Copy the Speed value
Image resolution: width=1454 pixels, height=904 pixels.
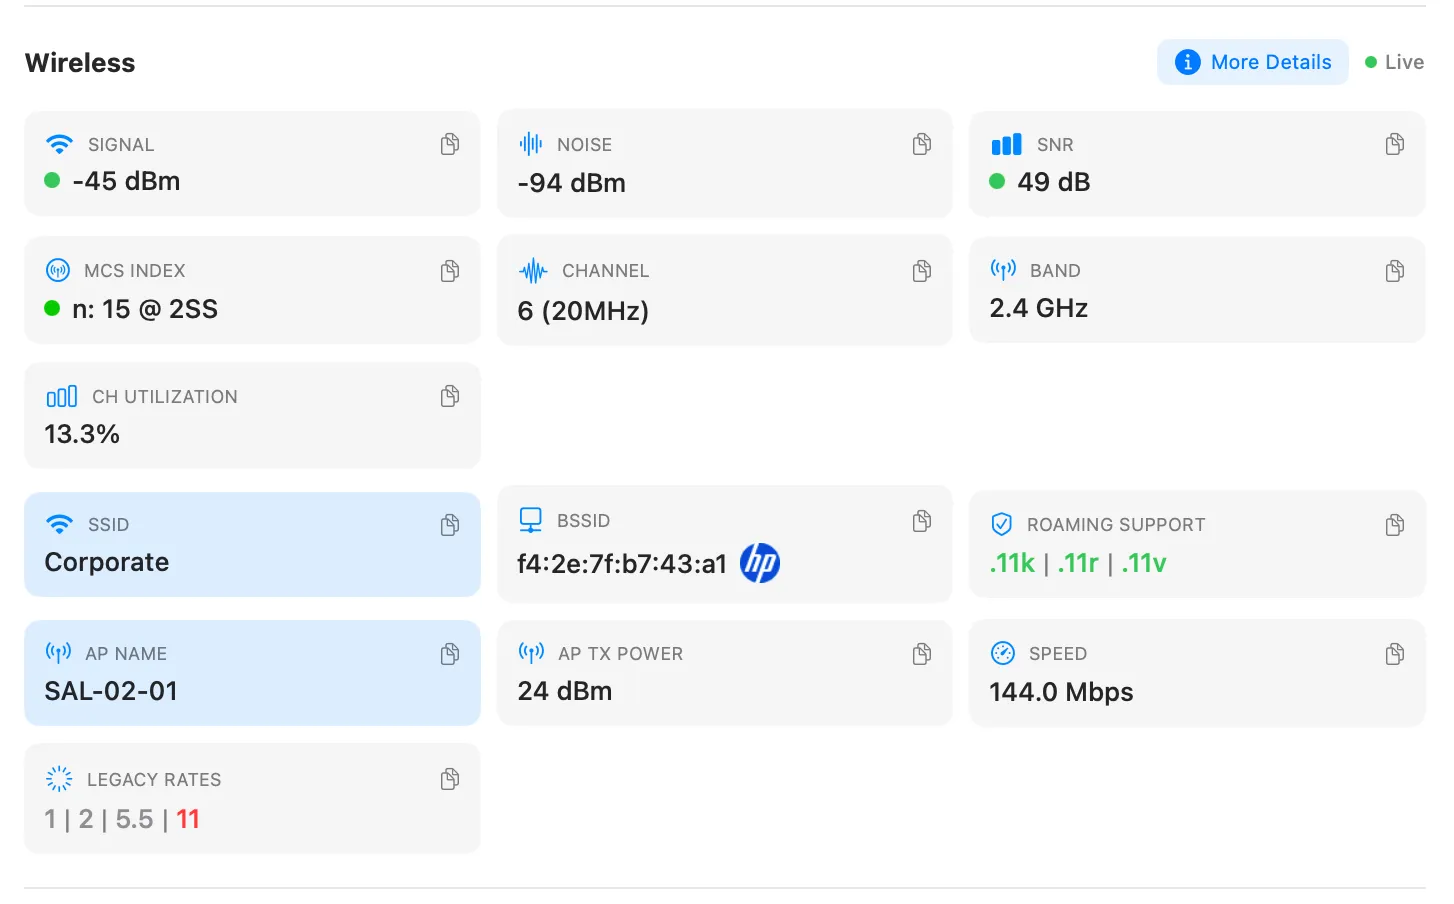point(1394,654)
